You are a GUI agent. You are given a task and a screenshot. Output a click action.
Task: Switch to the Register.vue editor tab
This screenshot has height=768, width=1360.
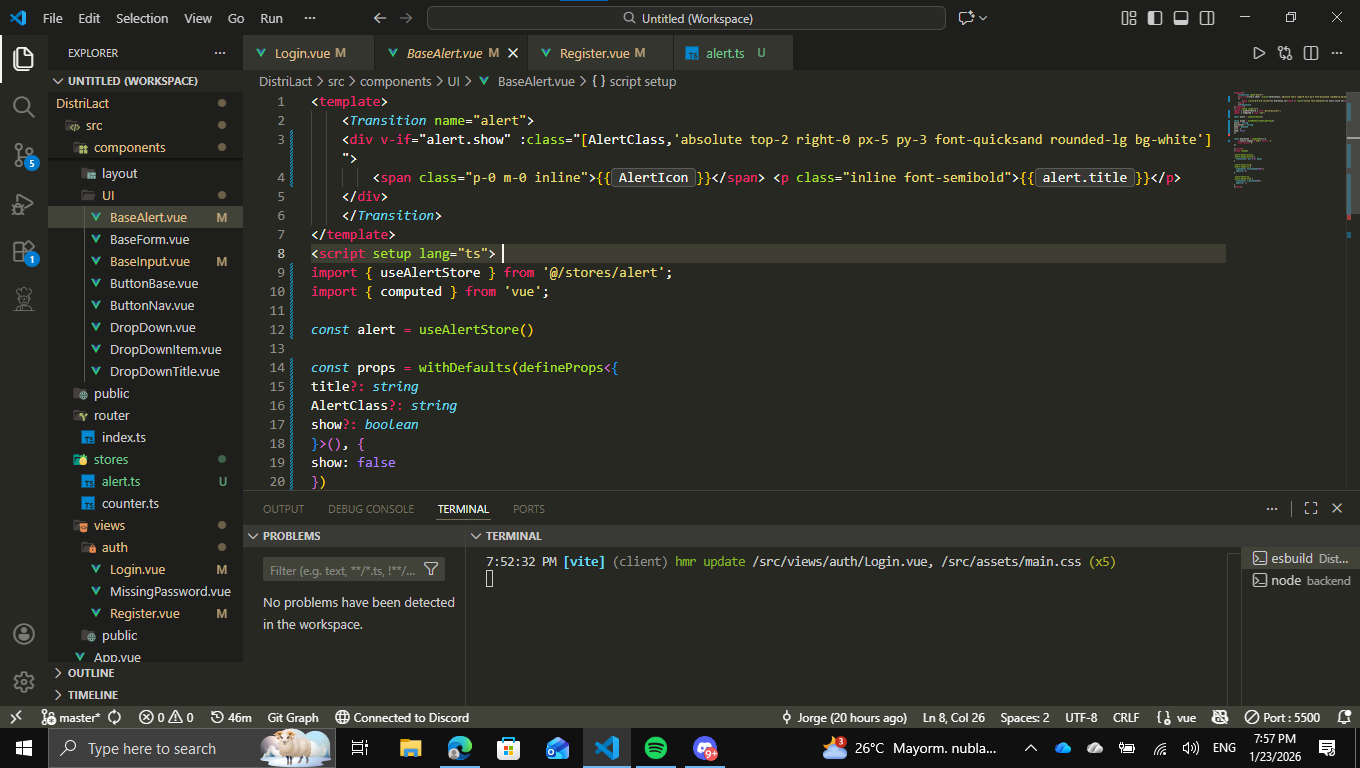pos(594,53)
